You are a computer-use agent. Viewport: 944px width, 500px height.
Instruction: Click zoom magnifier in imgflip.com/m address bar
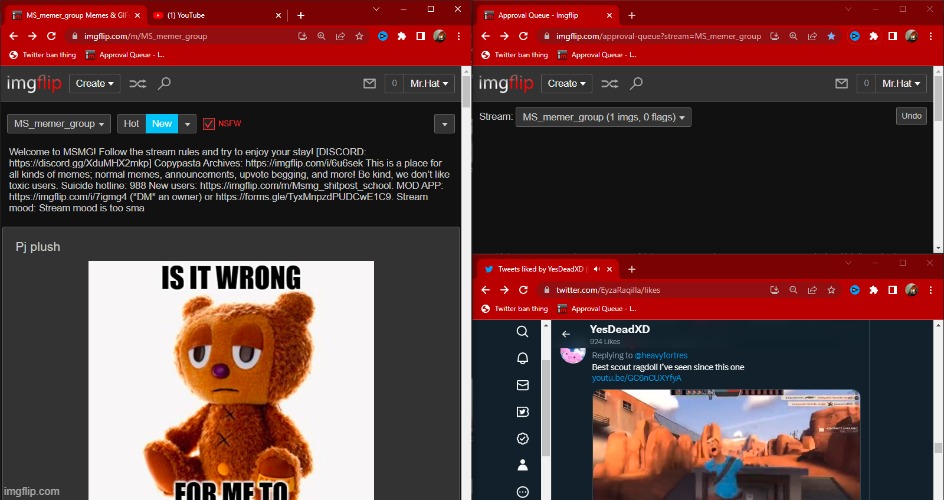click(x=321, y=36)
